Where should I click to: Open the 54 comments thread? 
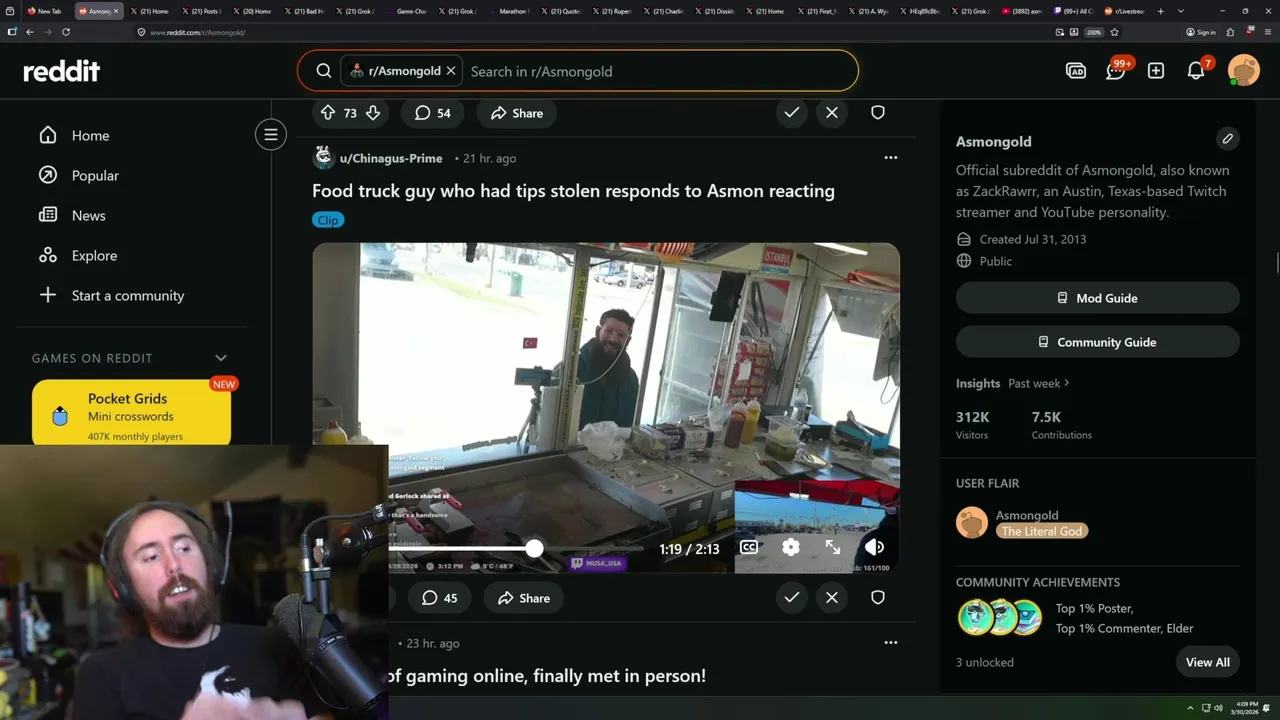[x=432, y=113]
